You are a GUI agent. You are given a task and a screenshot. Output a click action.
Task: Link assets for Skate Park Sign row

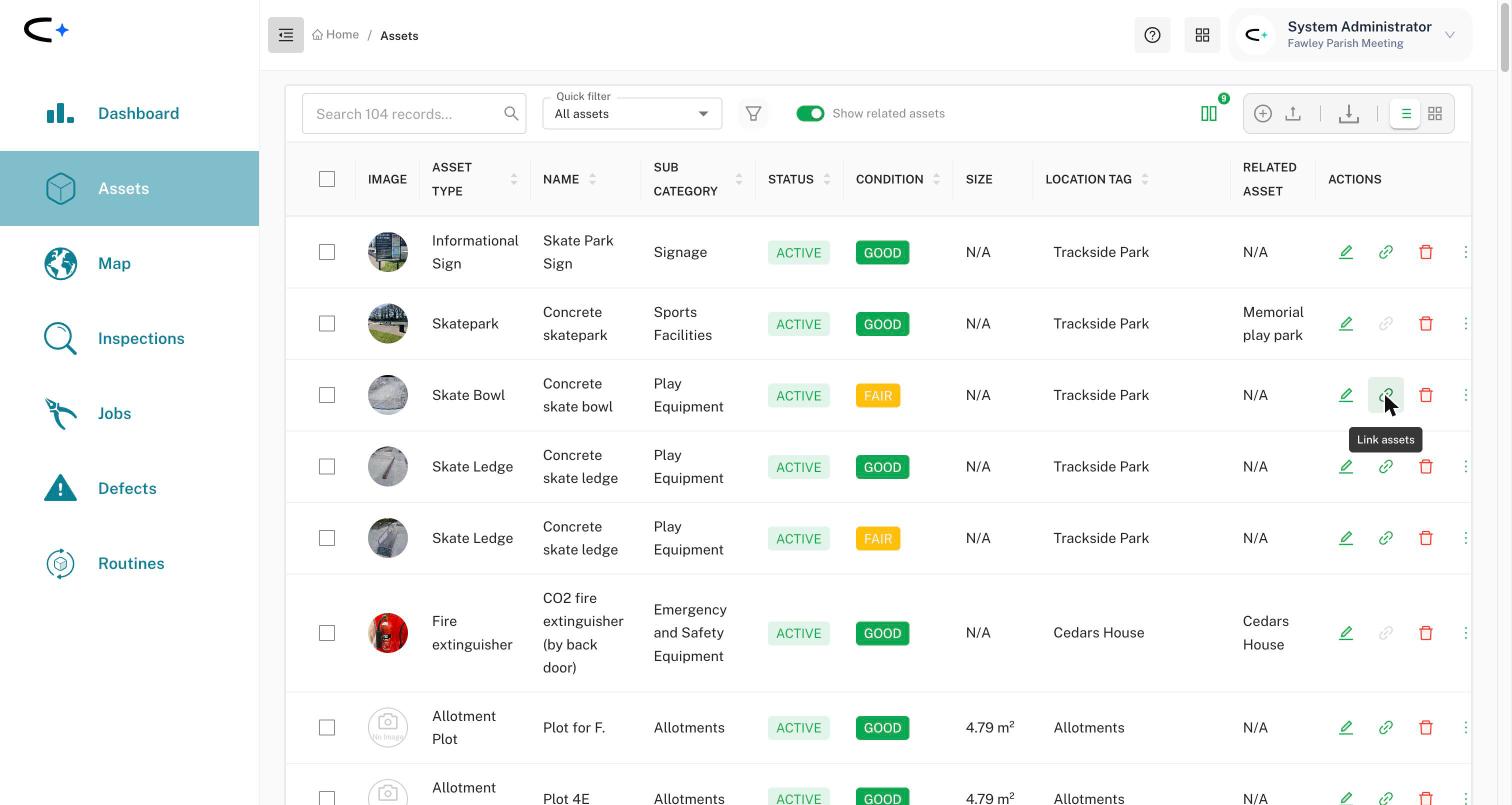pyautogui.click(x=1386, y=252)
